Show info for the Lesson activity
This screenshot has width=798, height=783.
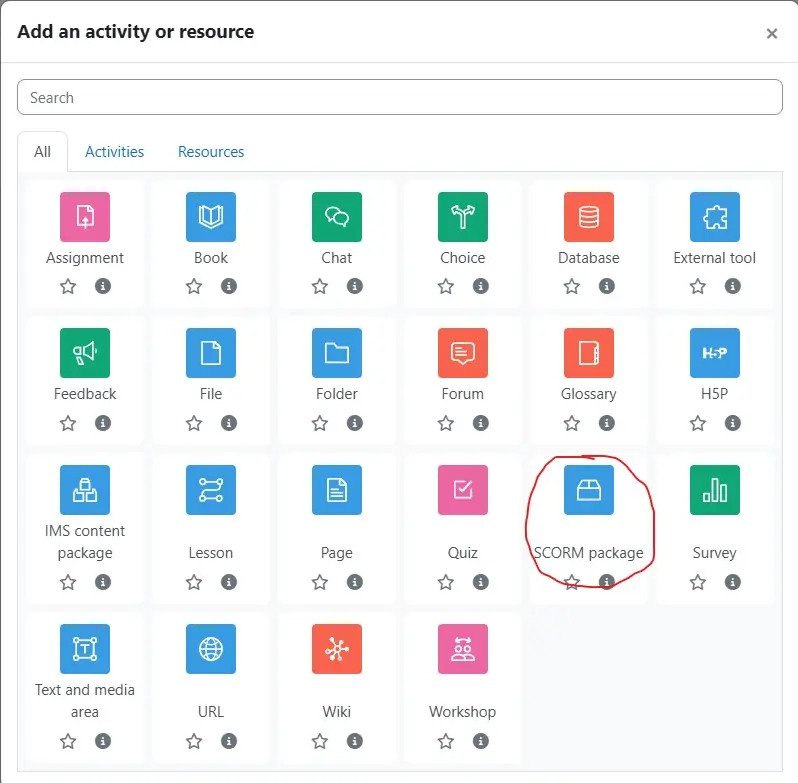coord(229,582)
